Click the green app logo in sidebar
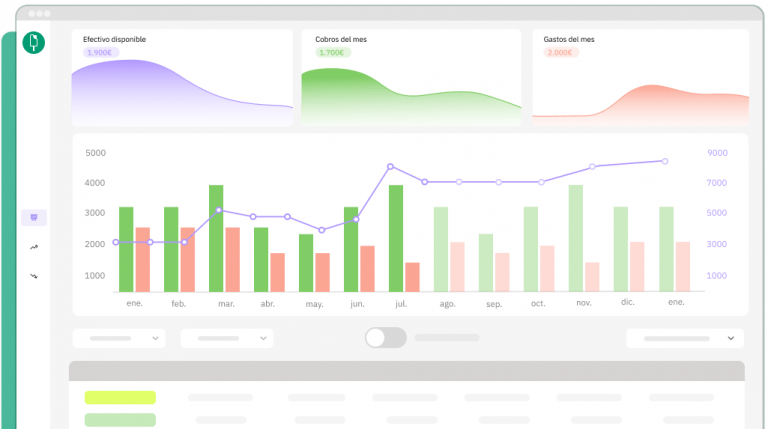The width and height of the screenshot is (768, 429). [35, 42]
